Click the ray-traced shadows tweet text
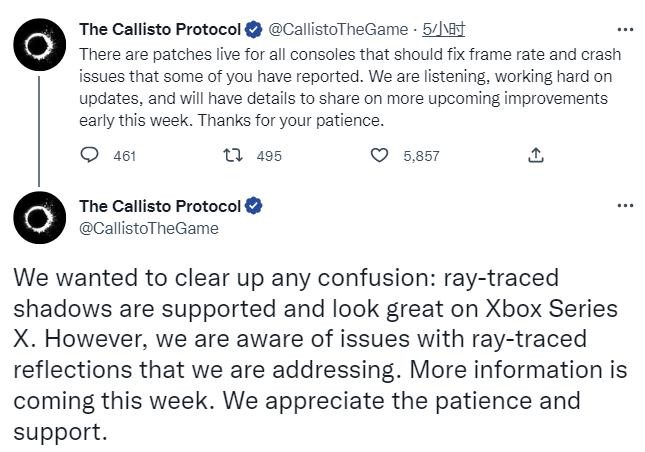This screenshot has height=452, width=645. point(320,355)
